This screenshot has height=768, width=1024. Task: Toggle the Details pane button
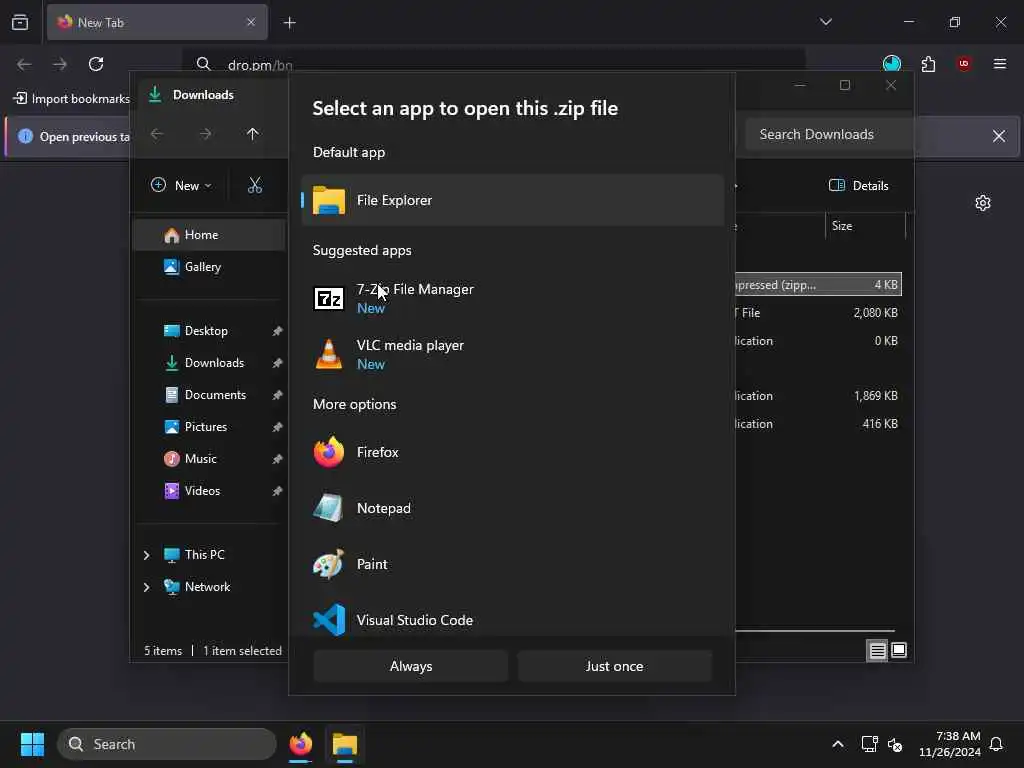coord(858,185)
